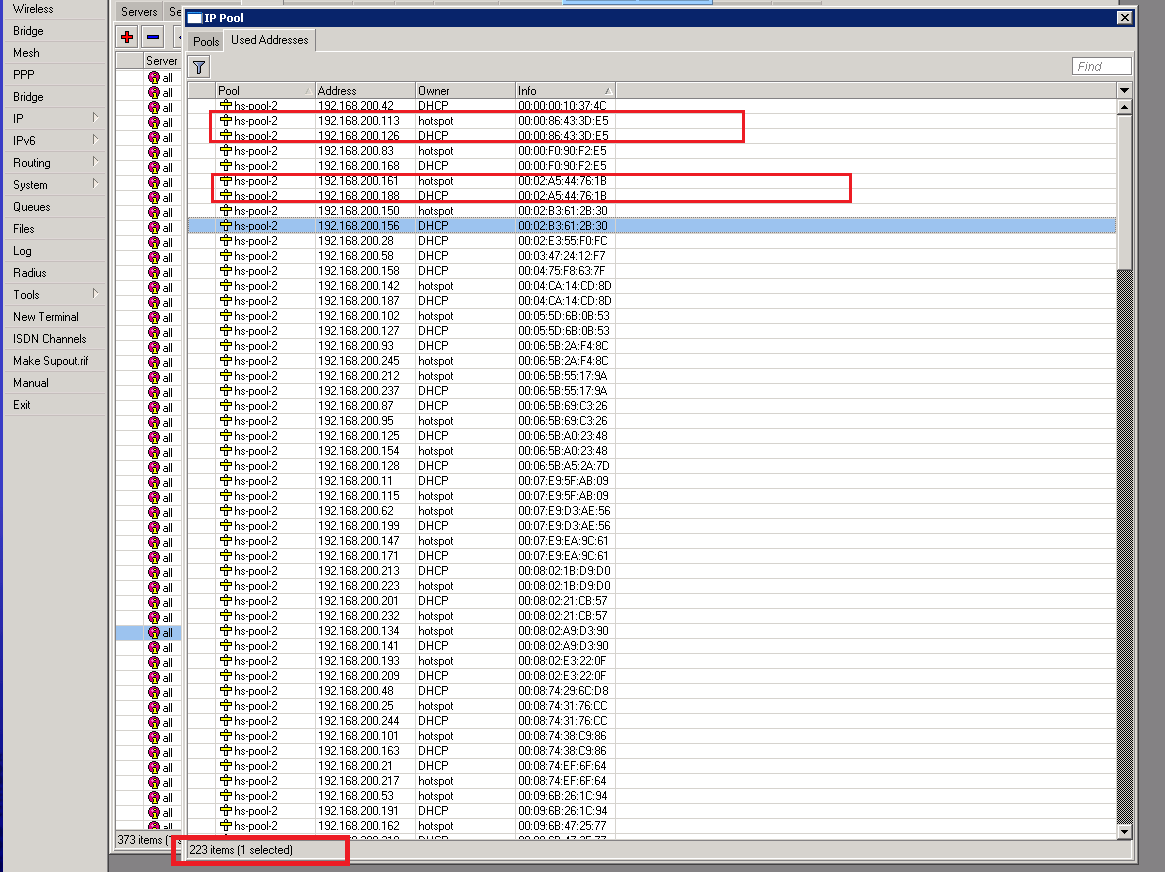
Task: Open the Servers tab in background window
Action: pyautogui.click(x=139, y=12)
